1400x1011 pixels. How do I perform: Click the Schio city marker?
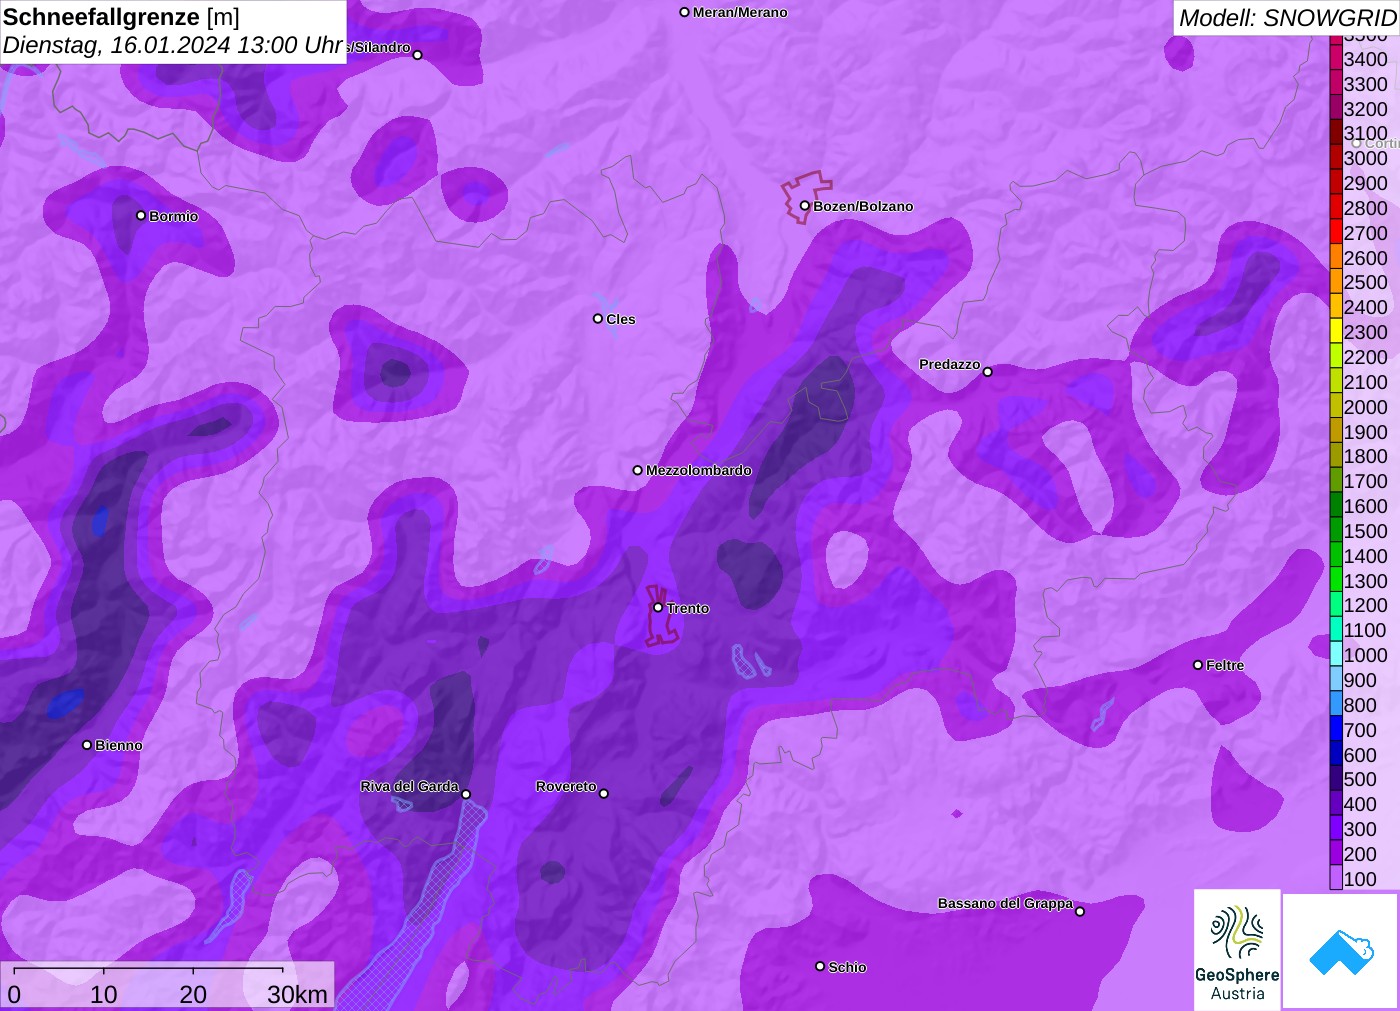(820, 966)
